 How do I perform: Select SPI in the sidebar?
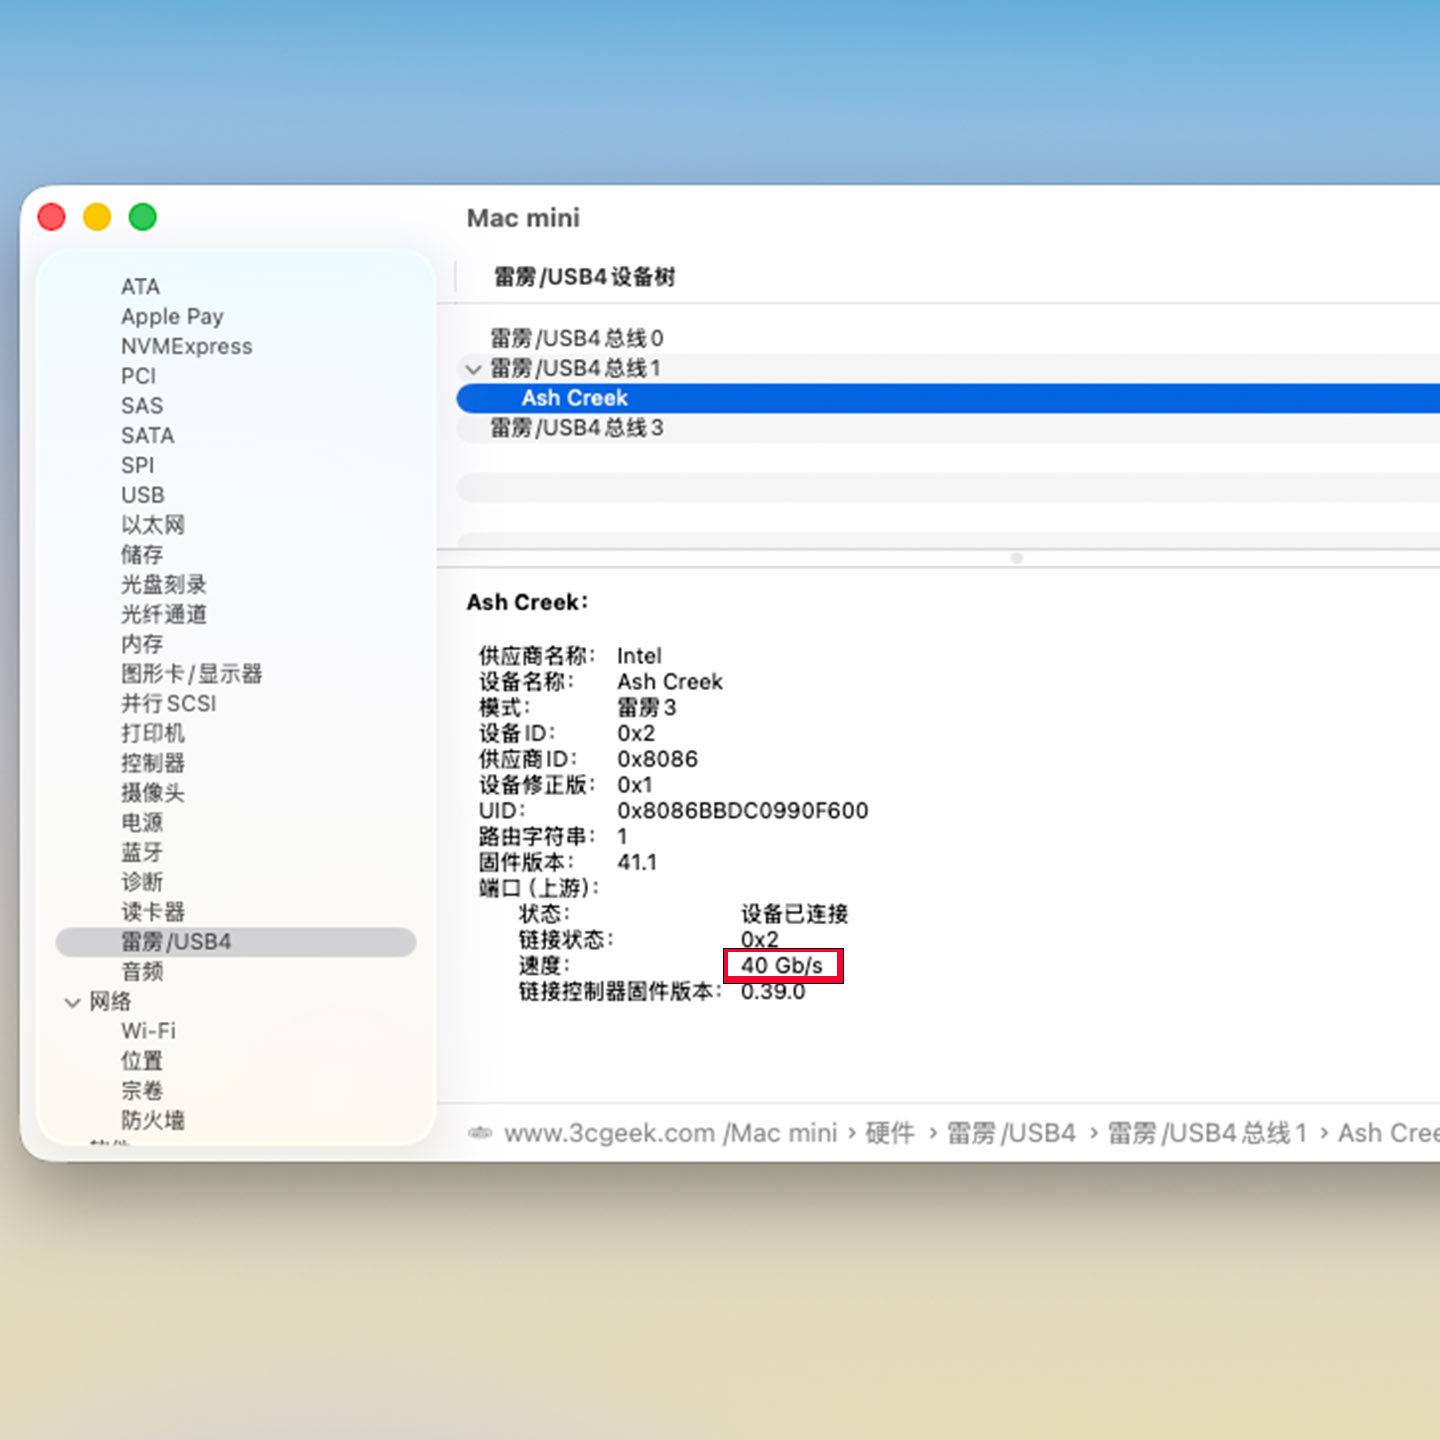point(137,466)
